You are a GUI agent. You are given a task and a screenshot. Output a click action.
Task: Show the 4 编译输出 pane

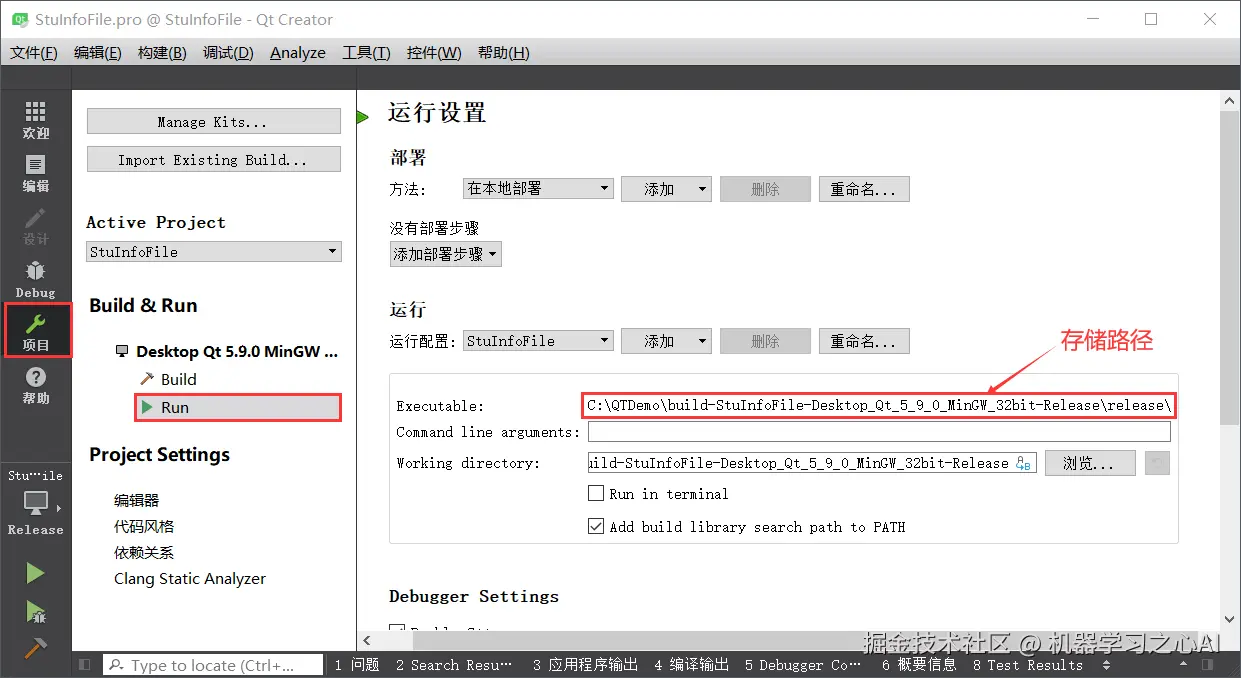coord(692,665)
